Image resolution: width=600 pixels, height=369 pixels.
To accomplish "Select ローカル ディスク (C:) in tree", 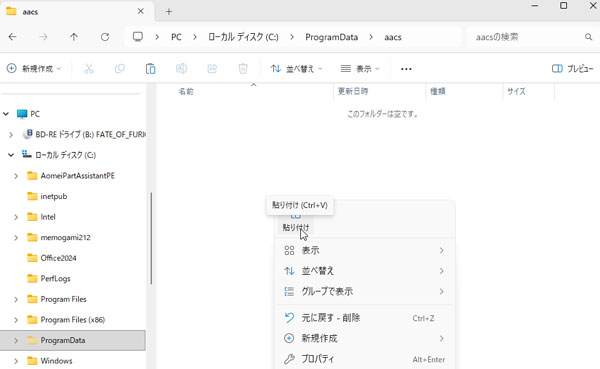I will [x=59, y=155].
